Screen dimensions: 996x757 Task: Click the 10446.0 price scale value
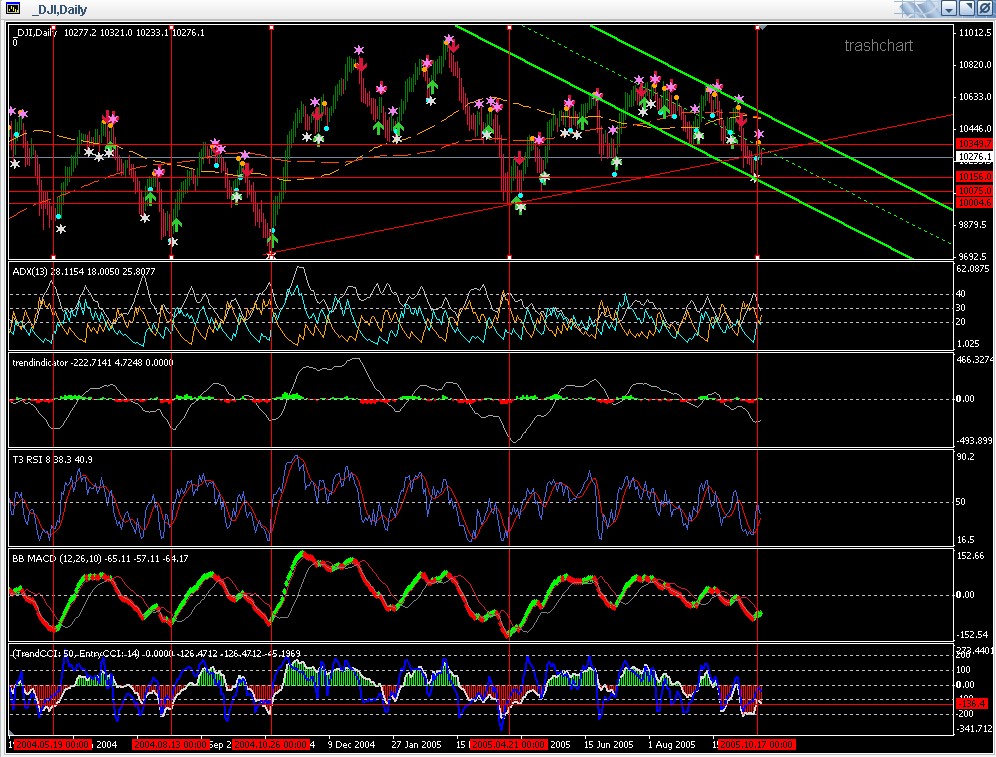tap(975, 128)
